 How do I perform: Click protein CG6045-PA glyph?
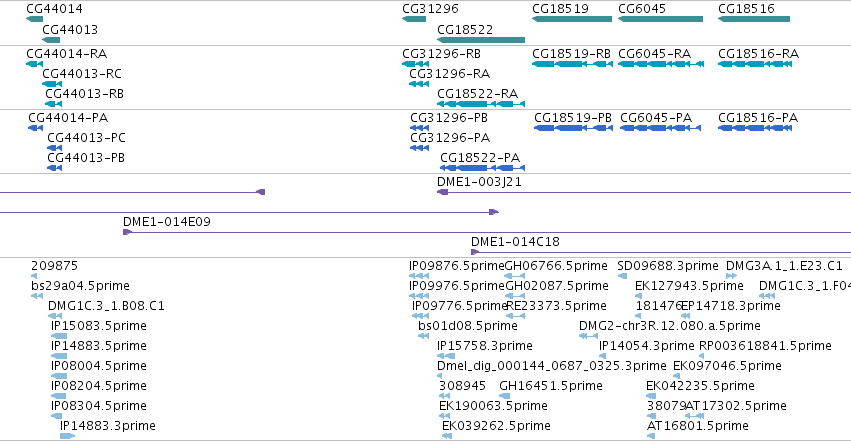coord(661,128)
